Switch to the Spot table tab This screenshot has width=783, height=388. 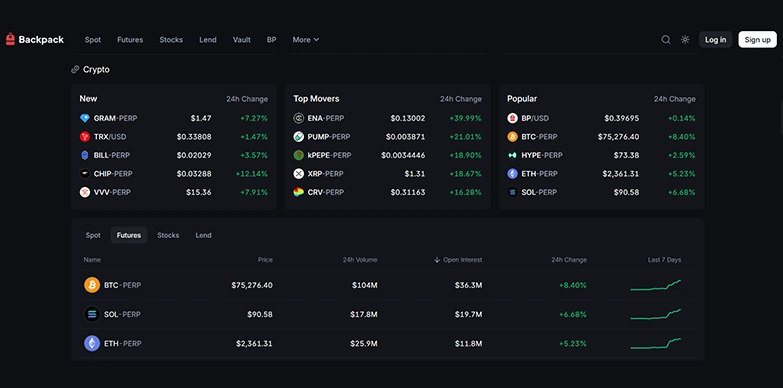(93, 235)
